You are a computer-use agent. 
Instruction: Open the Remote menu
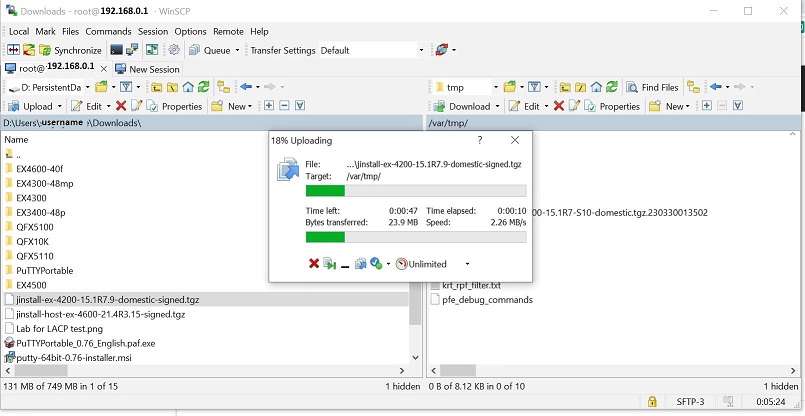(x=228, y=31)
